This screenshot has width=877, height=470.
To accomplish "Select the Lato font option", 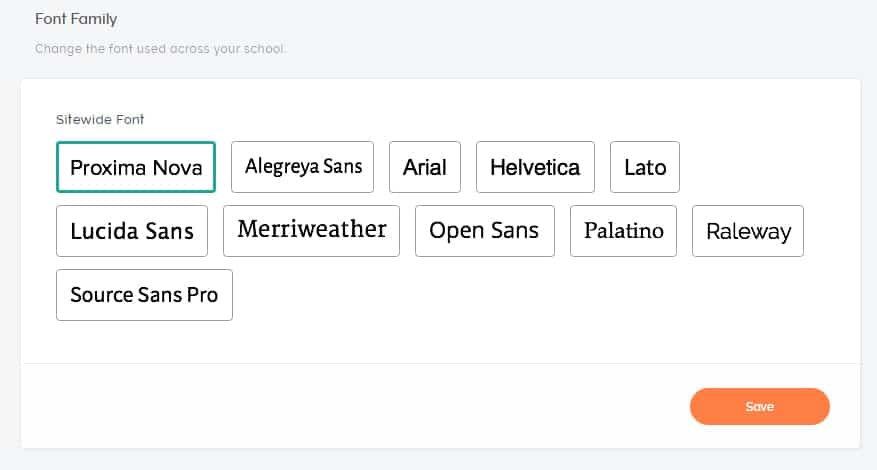I will [x=644, y=167].
